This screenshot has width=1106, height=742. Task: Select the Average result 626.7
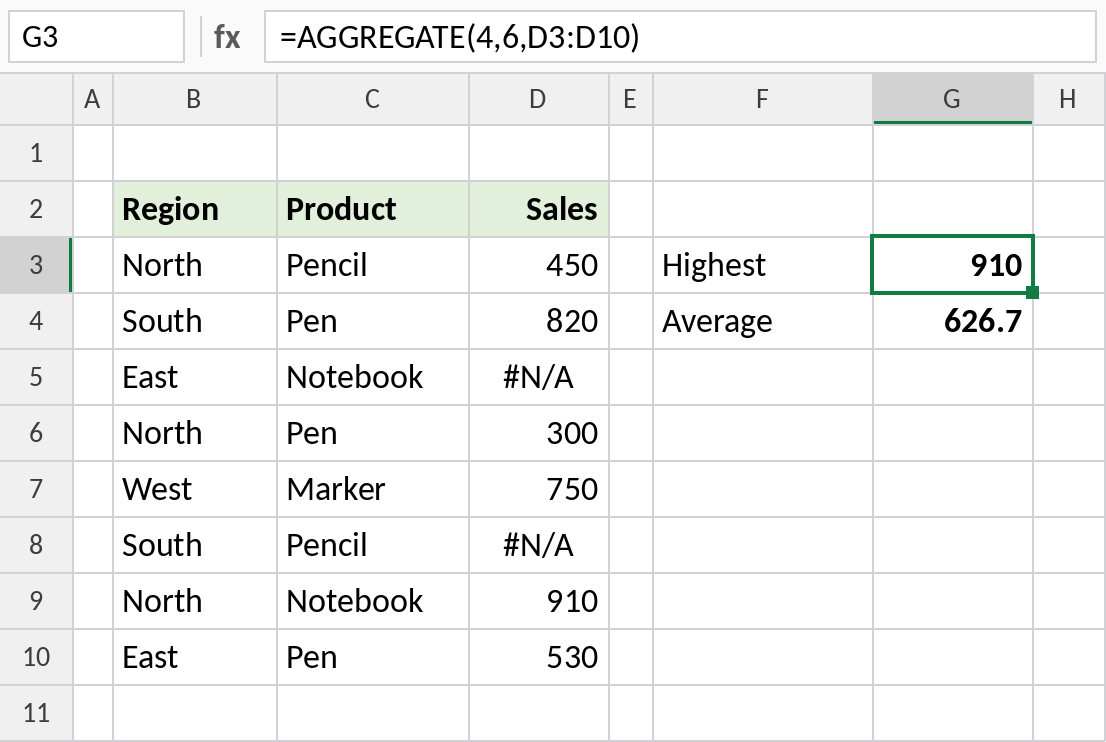click(953, 321)
